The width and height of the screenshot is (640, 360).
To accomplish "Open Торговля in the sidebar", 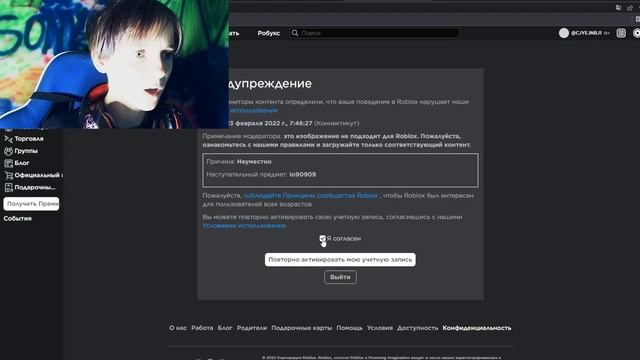I will pyautogui.click(x=29, y=139).
